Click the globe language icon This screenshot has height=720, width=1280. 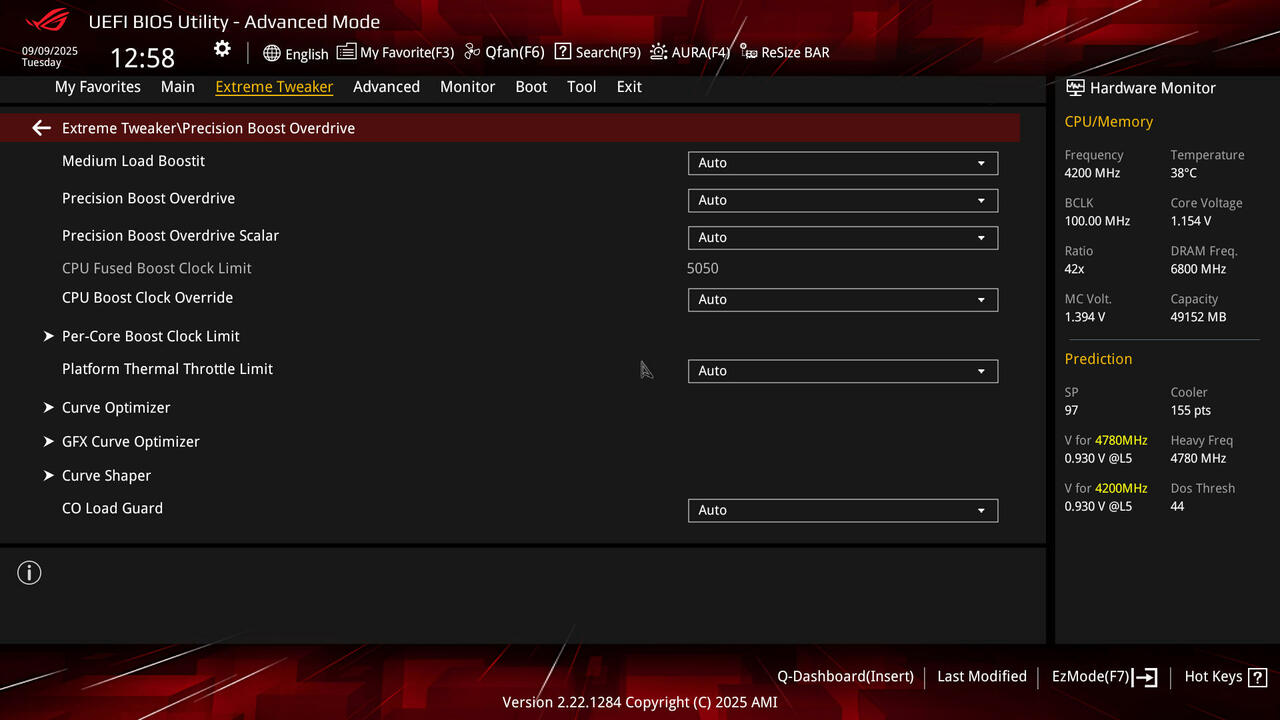(x=272, y=53)
